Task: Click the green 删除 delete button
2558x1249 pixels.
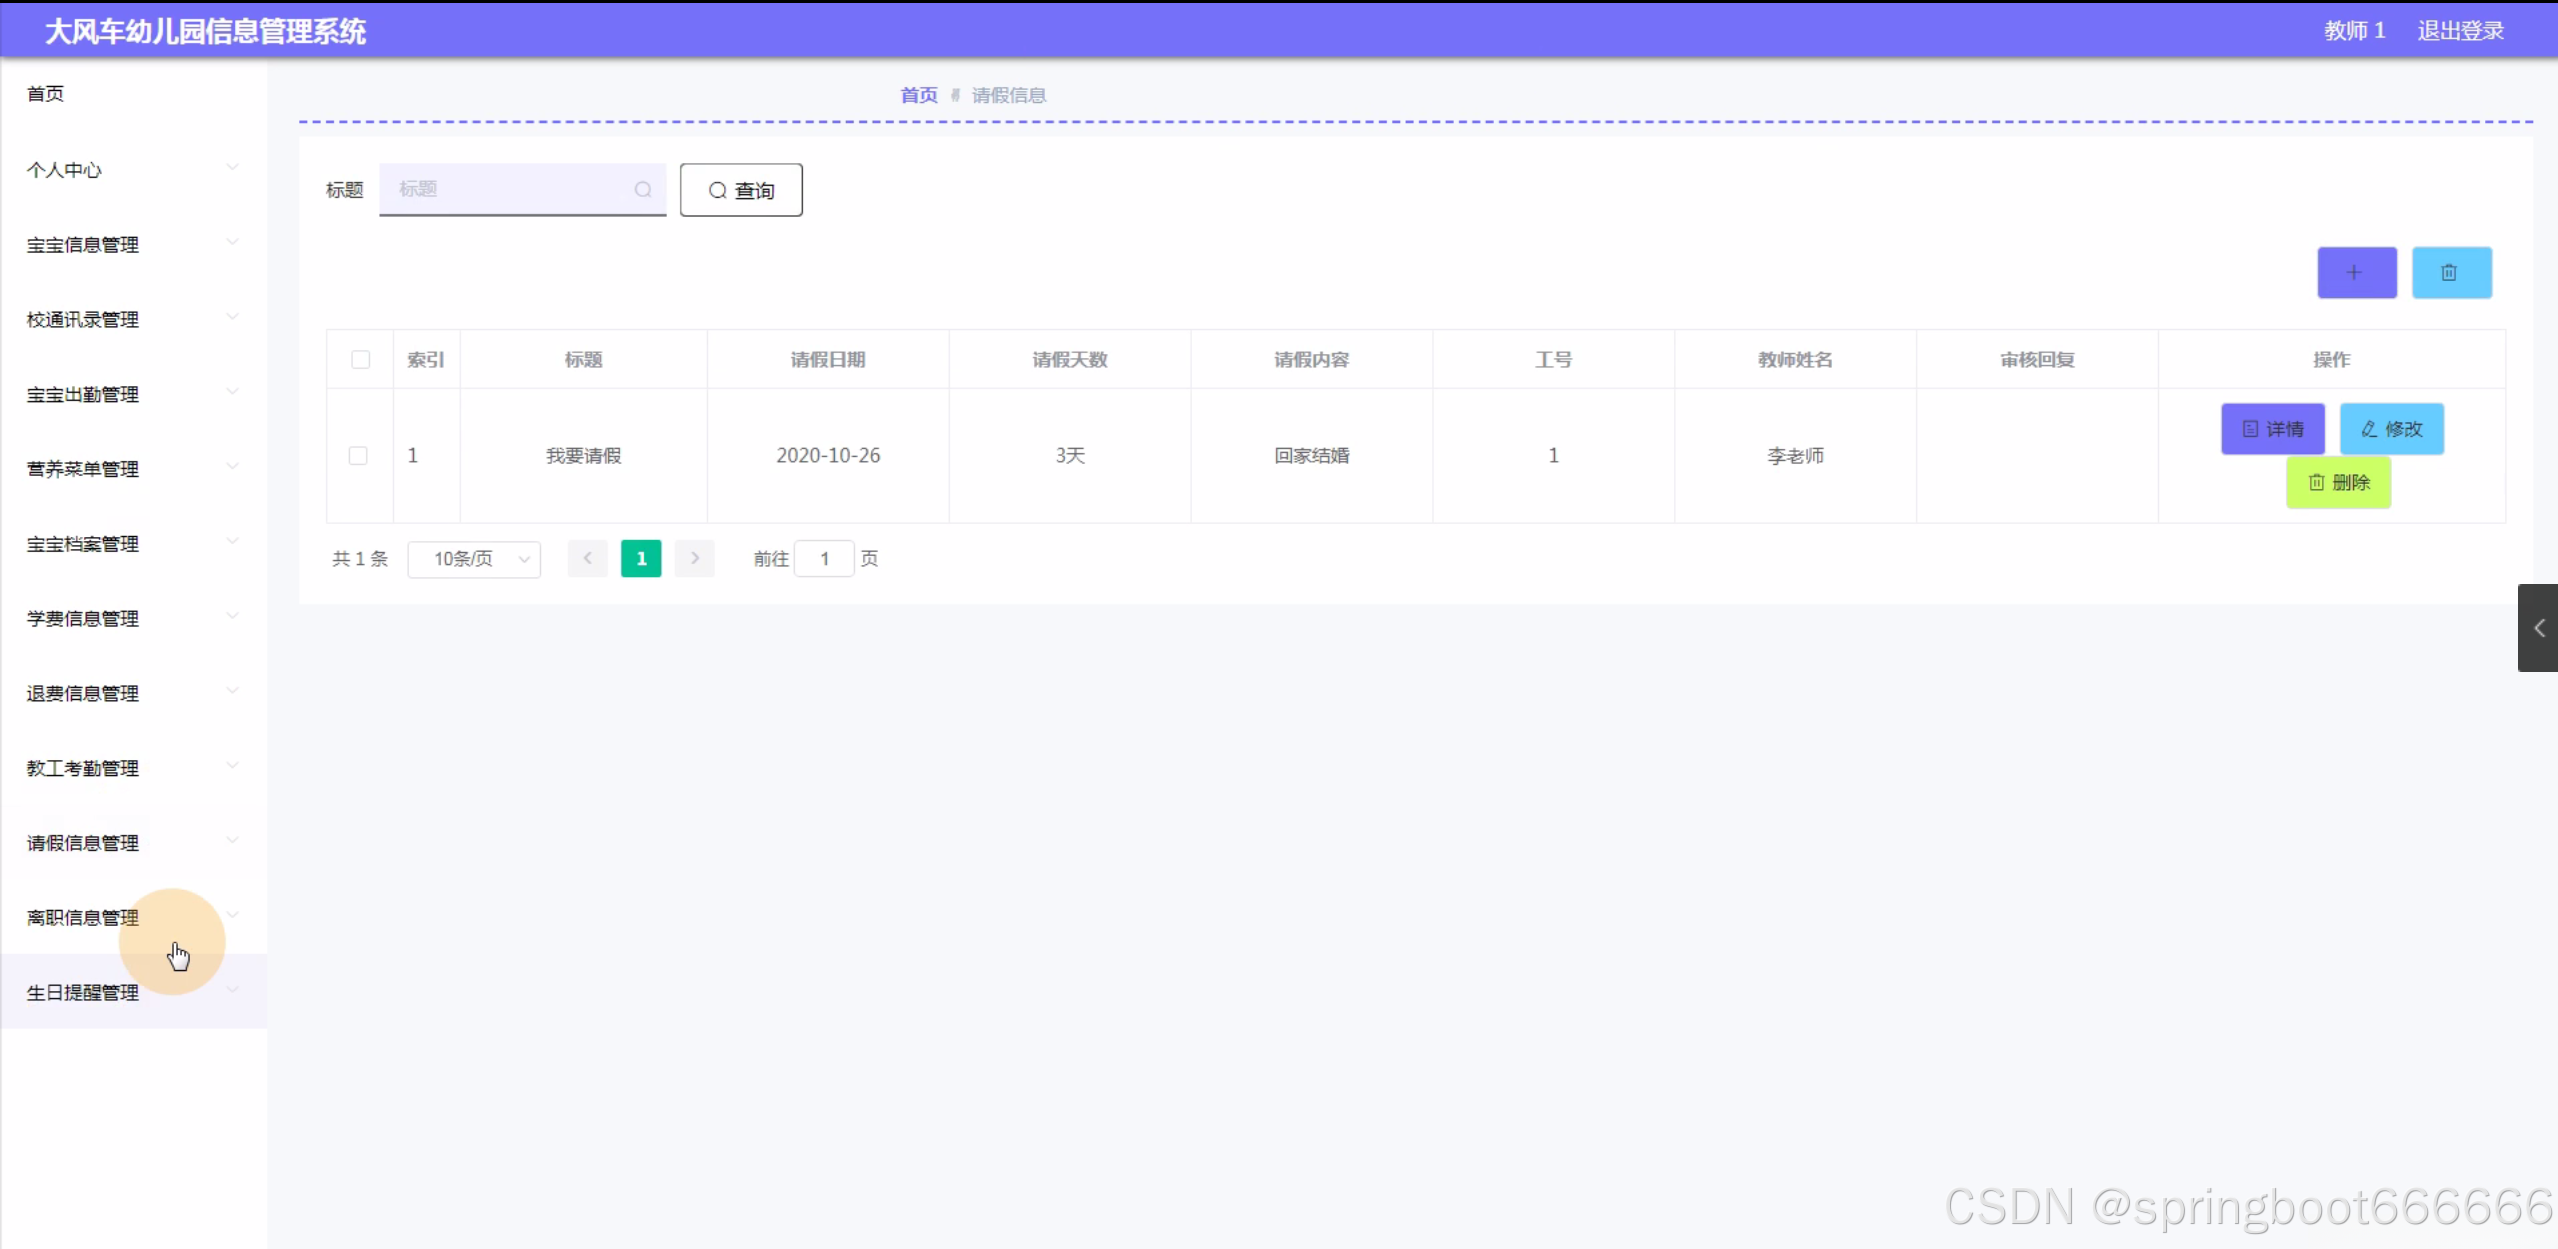Action: [x=2338, y=483]
